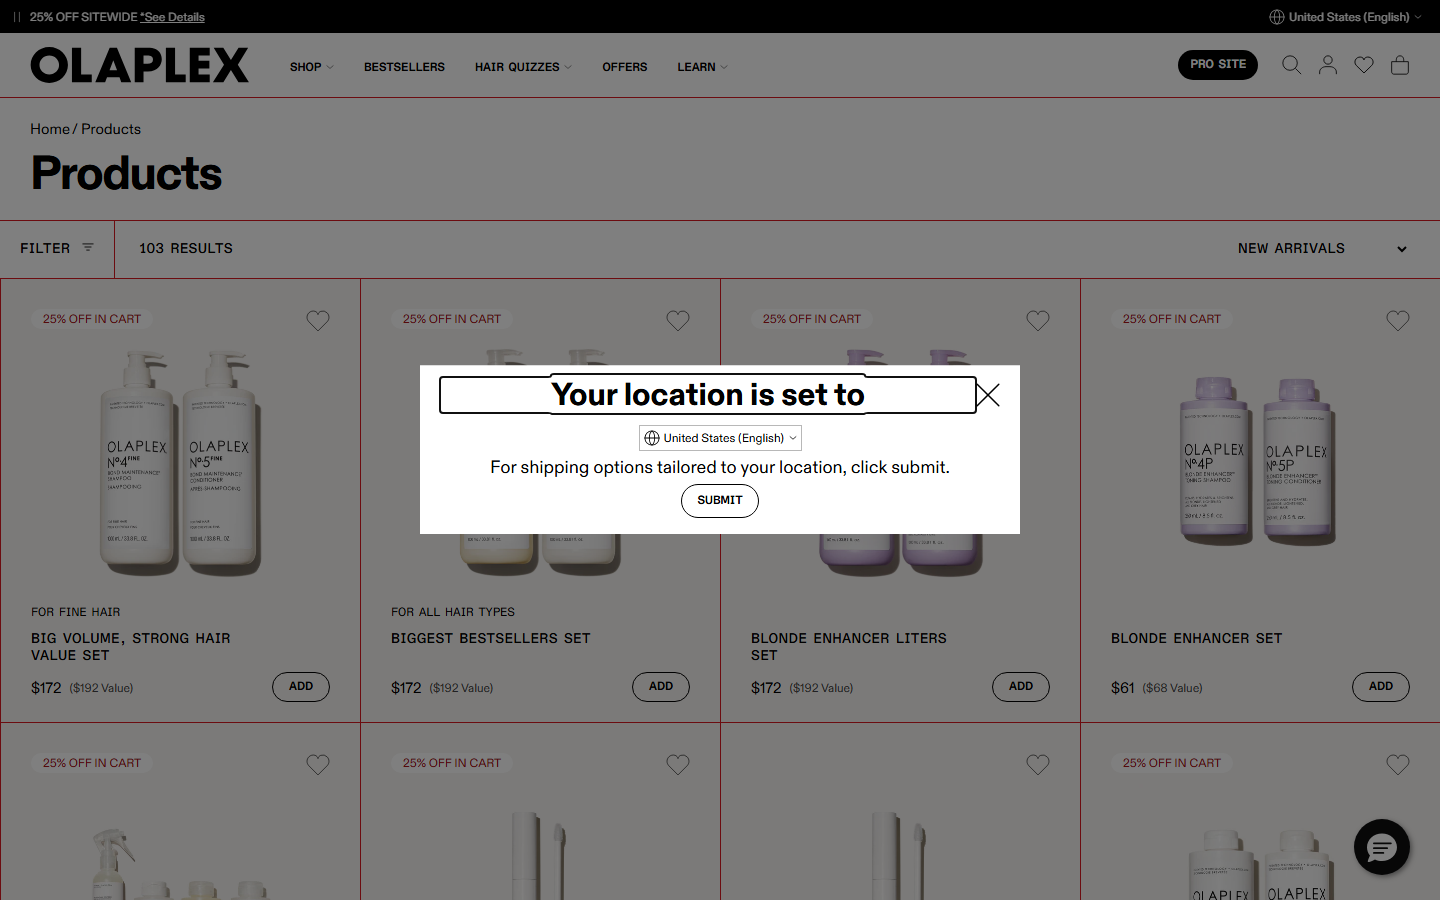Expand the HAIR QUIZZES menu
Viewport: 1440px width, 900px height.
coord(523,67)
